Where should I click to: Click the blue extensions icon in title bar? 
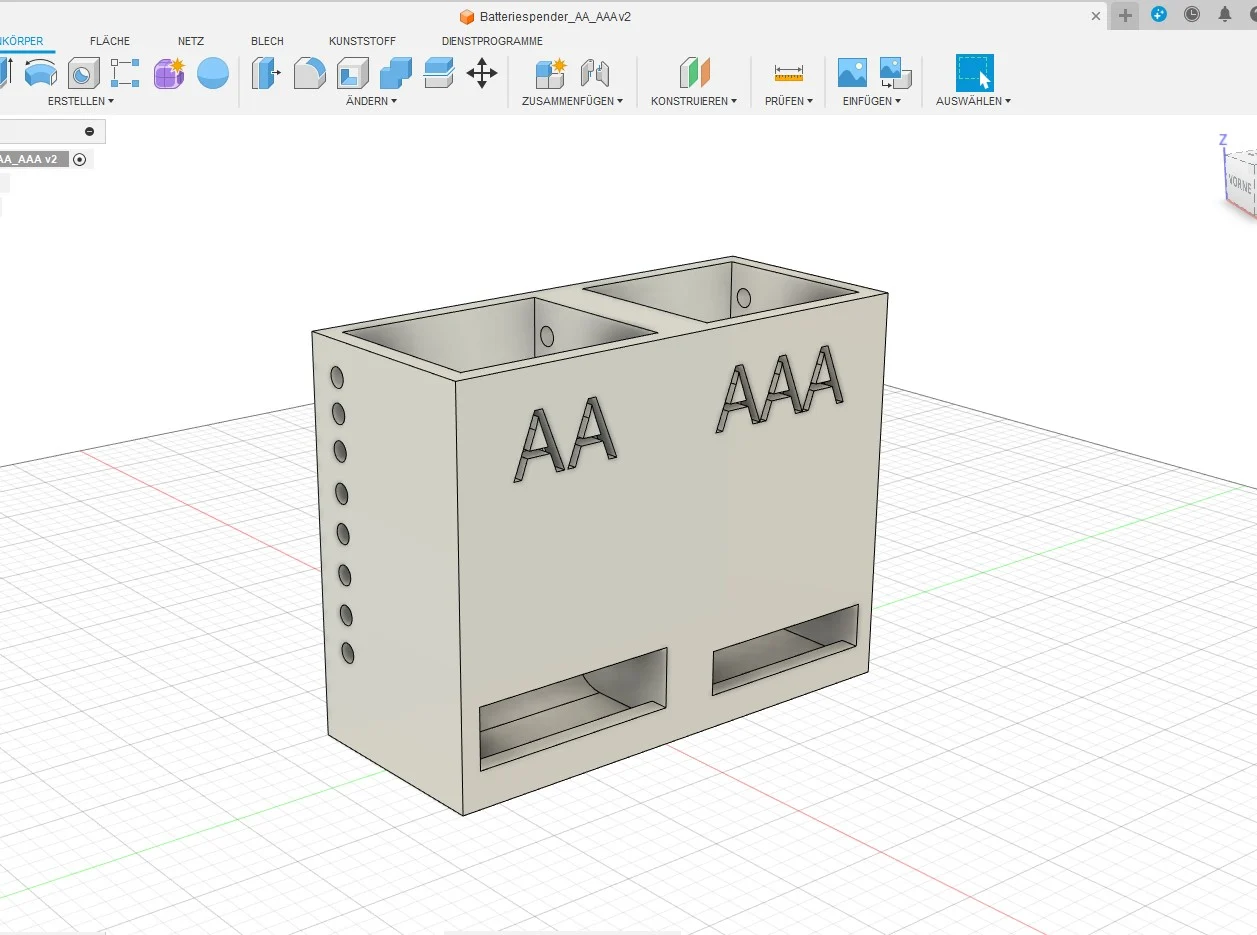[x=1159, y=15]
